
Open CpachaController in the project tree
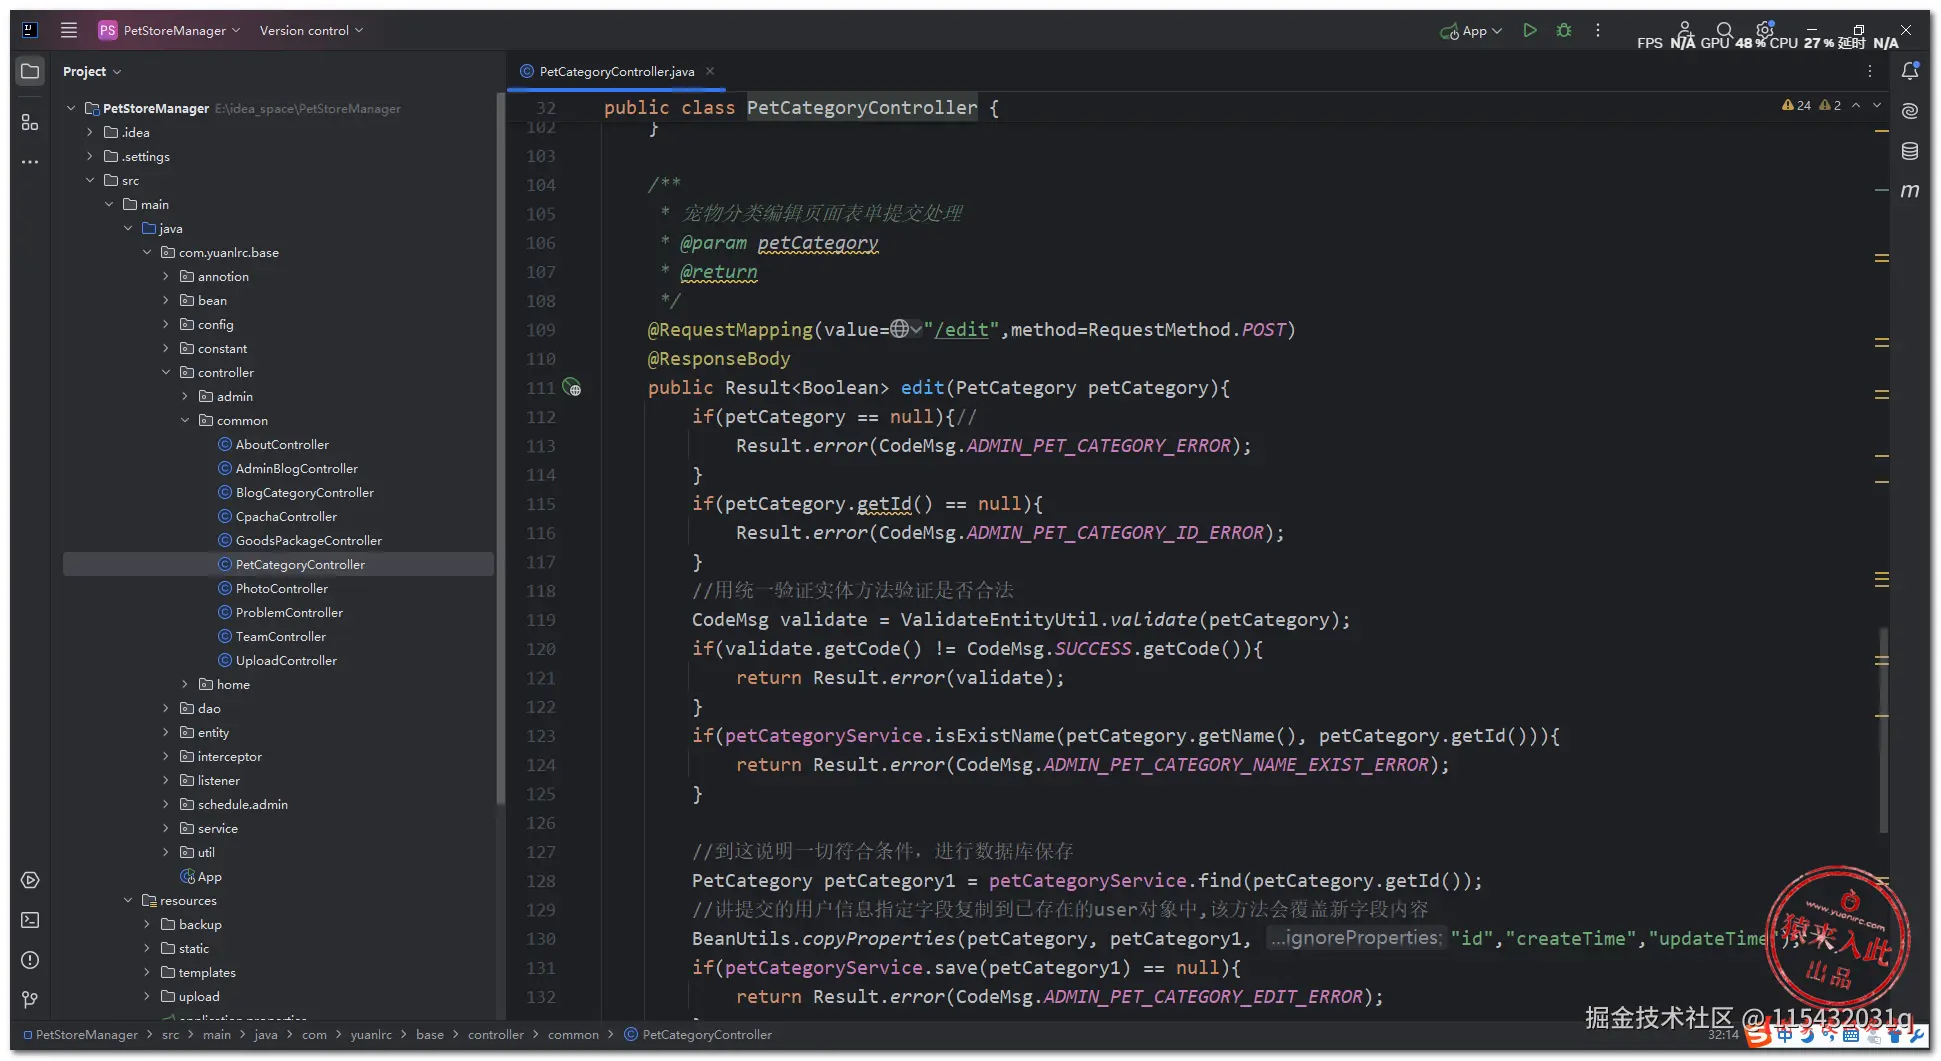click(x=286, y=516)
